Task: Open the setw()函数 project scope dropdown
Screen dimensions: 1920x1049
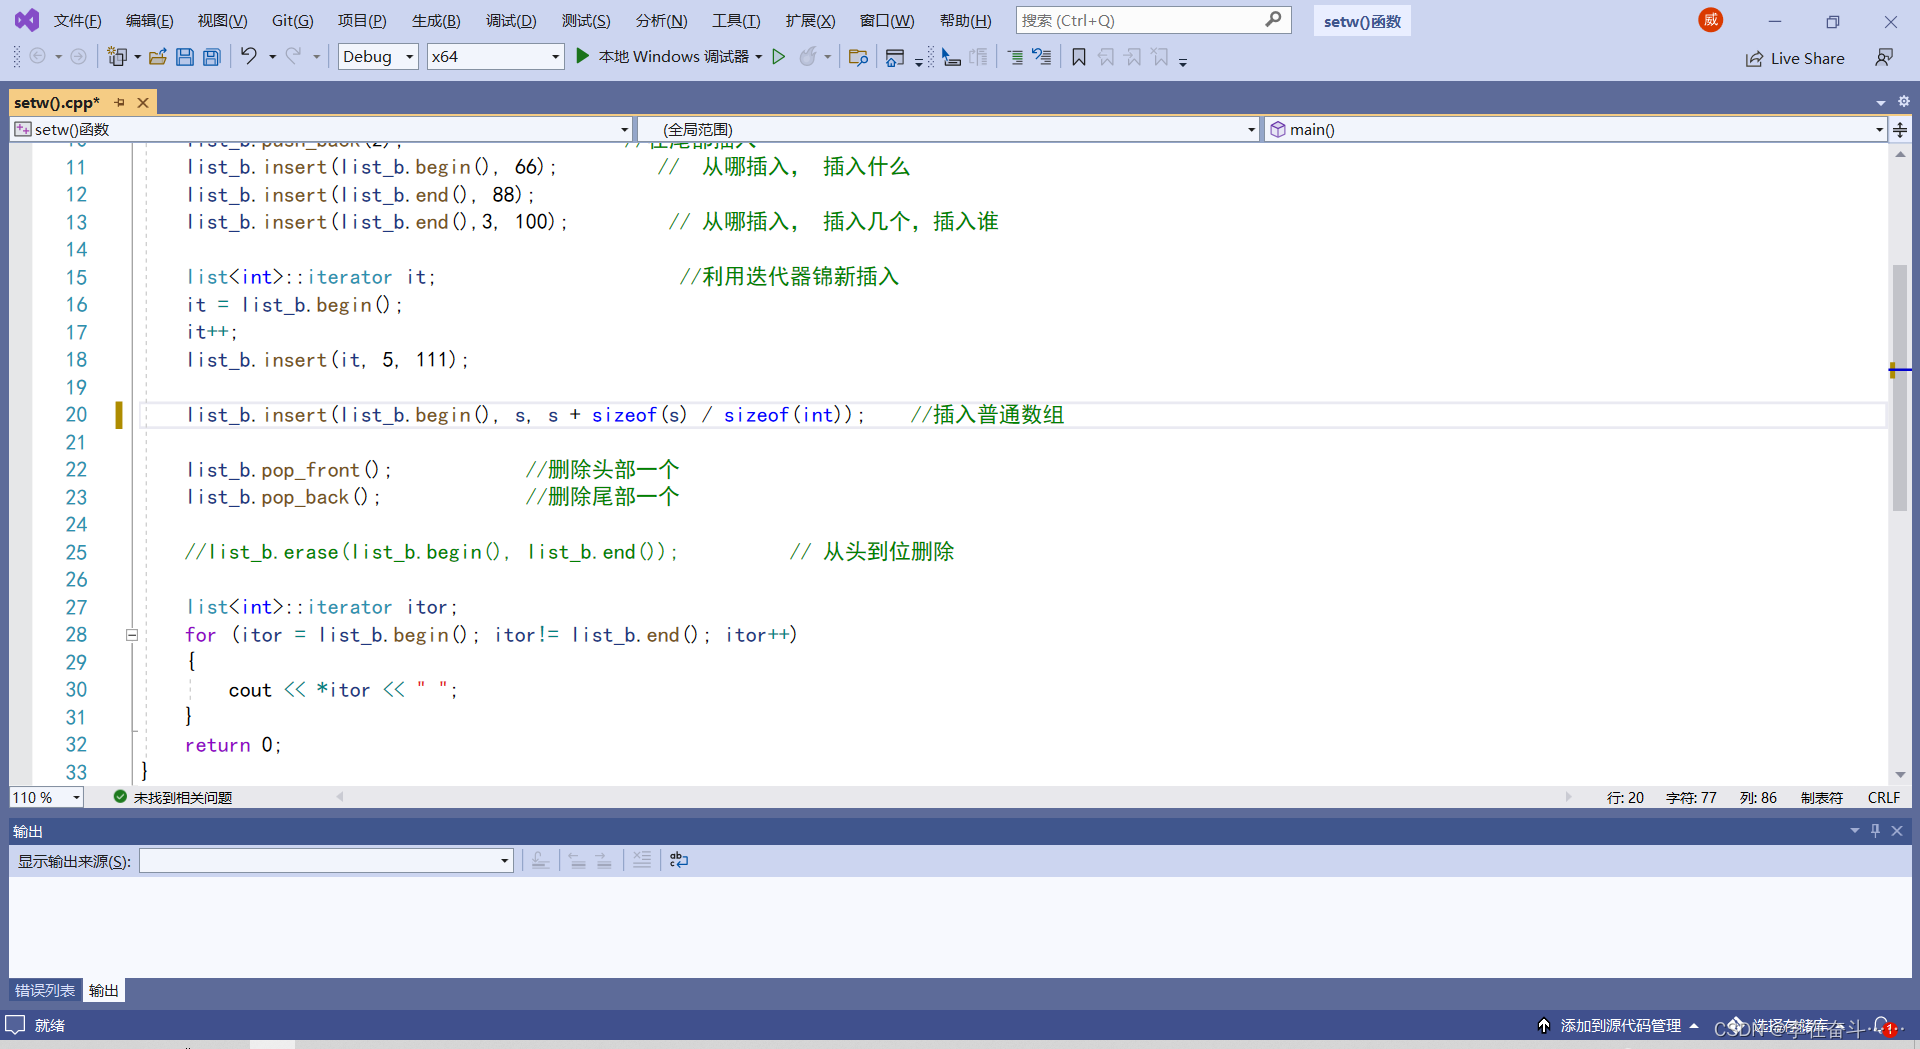Action: [321, 129]
